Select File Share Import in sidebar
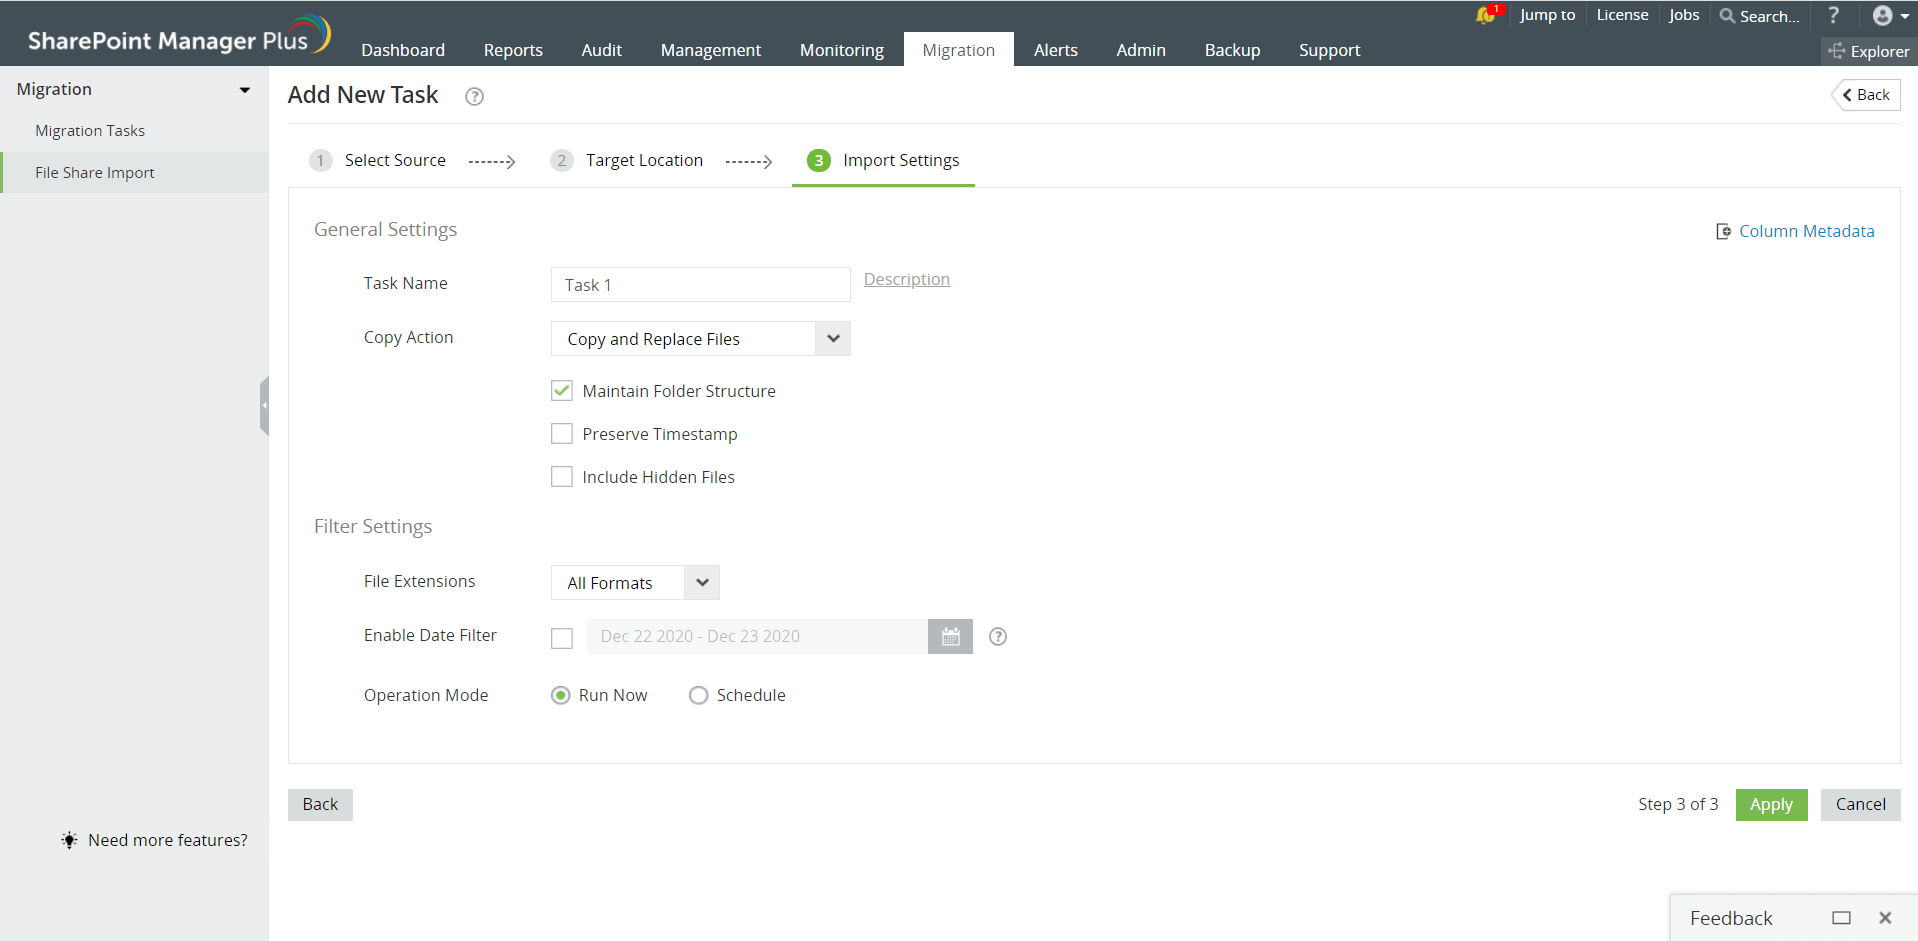 [134, 173]
